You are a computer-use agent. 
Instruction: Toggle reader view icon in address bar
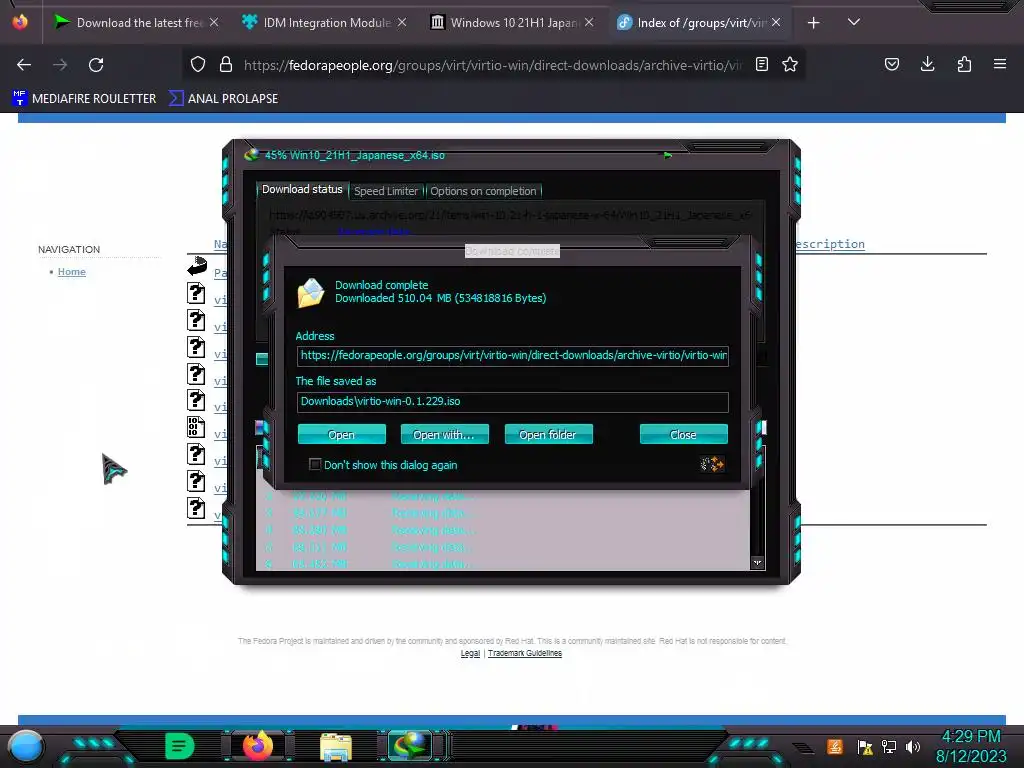click(761, 64)
